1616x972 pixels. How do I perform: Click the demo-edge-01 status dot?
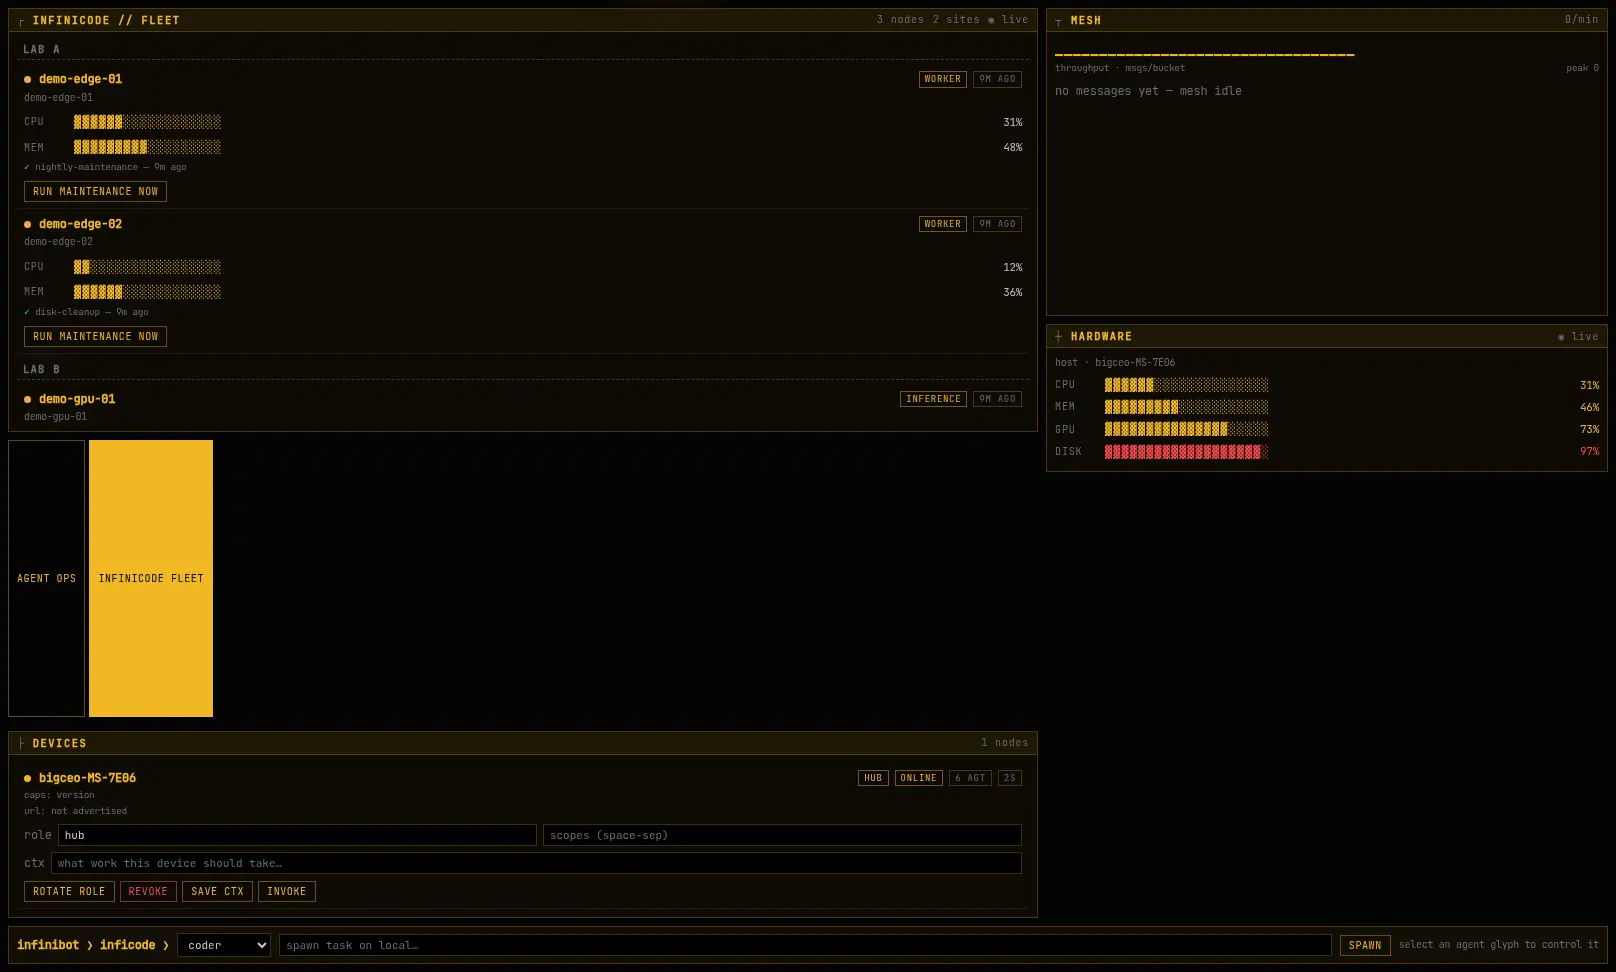[28, 79]
